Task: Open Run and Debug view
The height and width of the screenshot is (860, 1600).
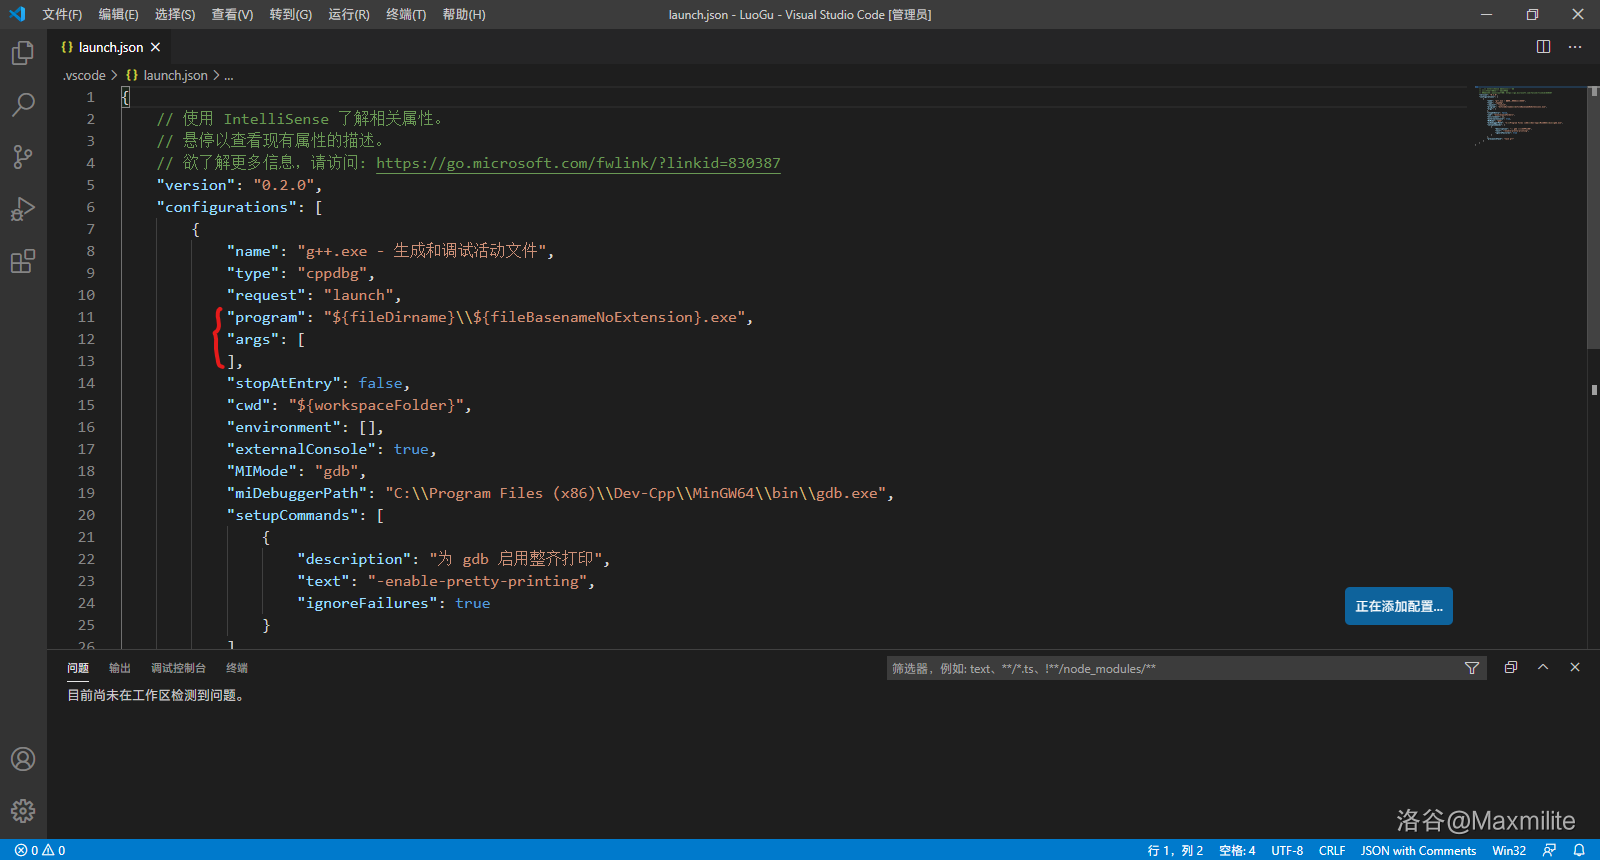Action: (x=23, y=209)
